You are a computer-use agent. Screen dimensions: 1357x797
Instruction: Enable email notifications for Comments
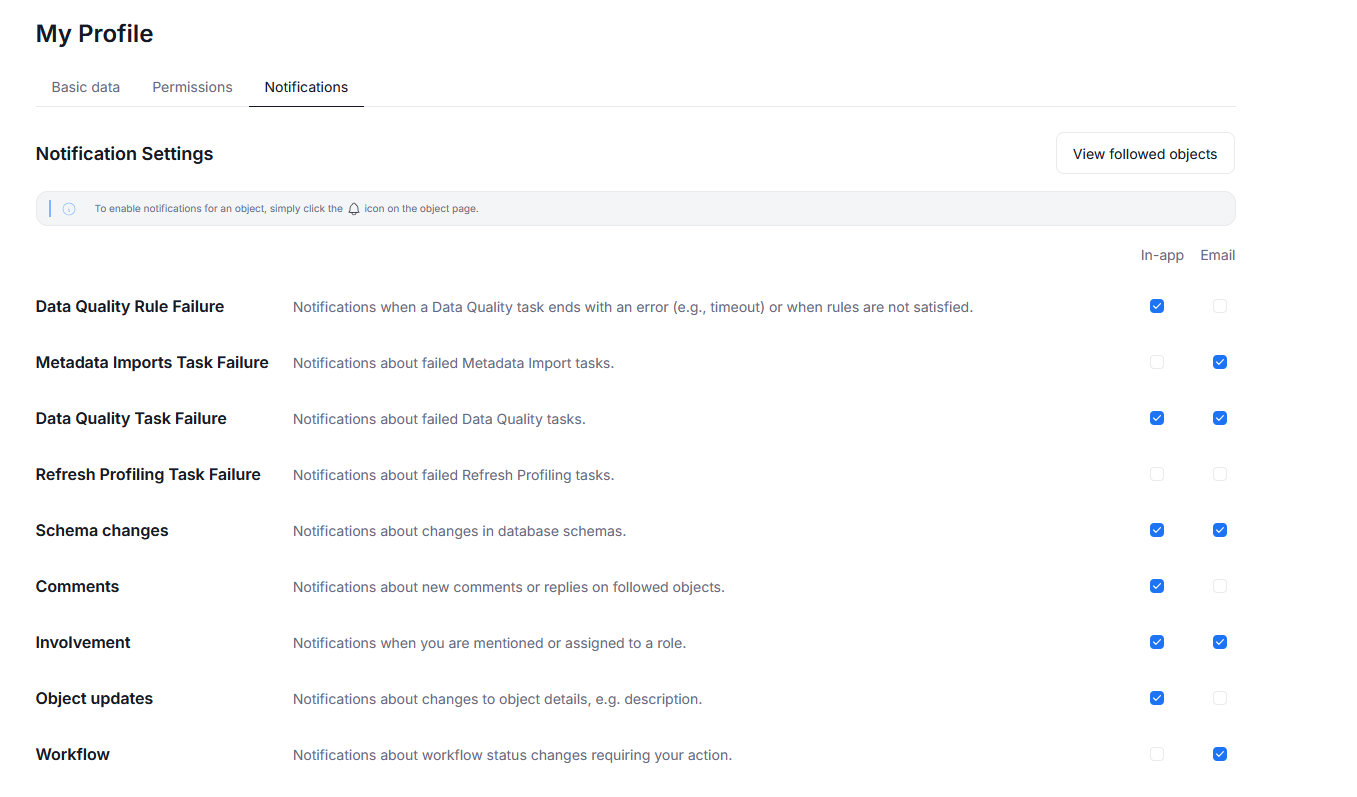[1220, 586]
